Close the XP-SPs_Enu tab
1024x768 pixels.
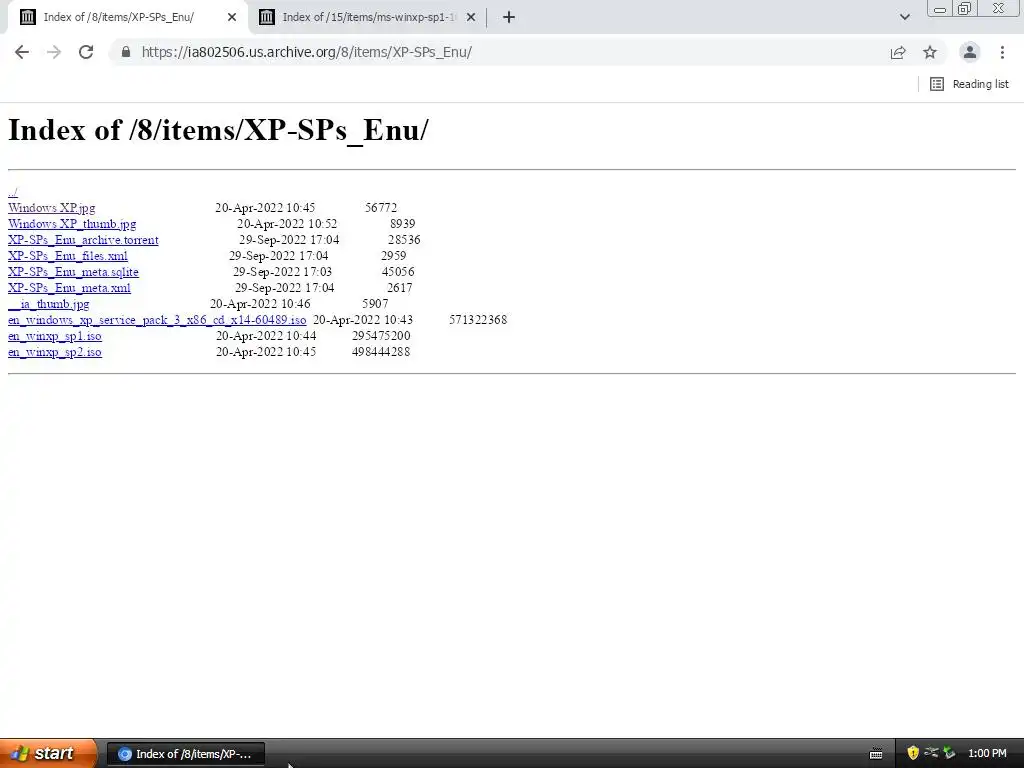pyautogui.click(x=232, y=18)
